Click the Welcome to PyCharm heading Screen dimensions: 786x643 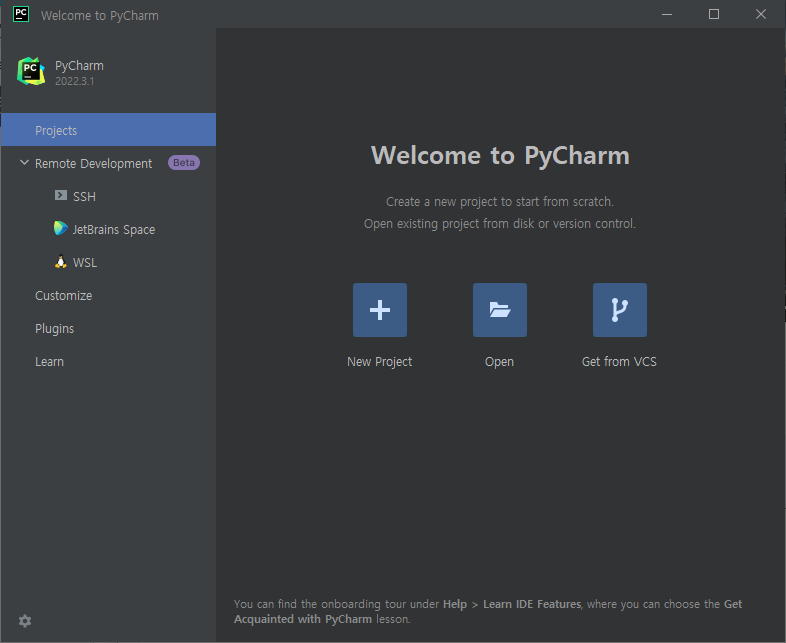point(500,155)
